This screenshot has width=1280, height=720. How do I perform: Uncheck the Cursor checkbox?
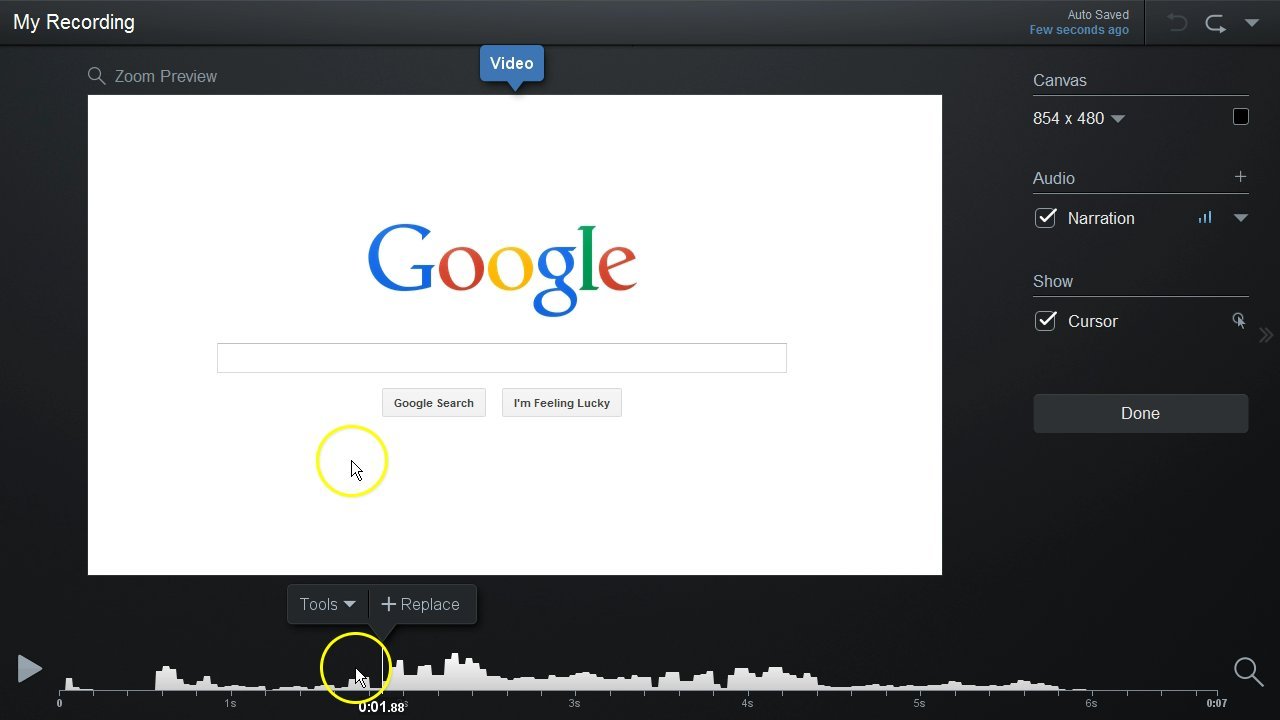pos(1045,321)
